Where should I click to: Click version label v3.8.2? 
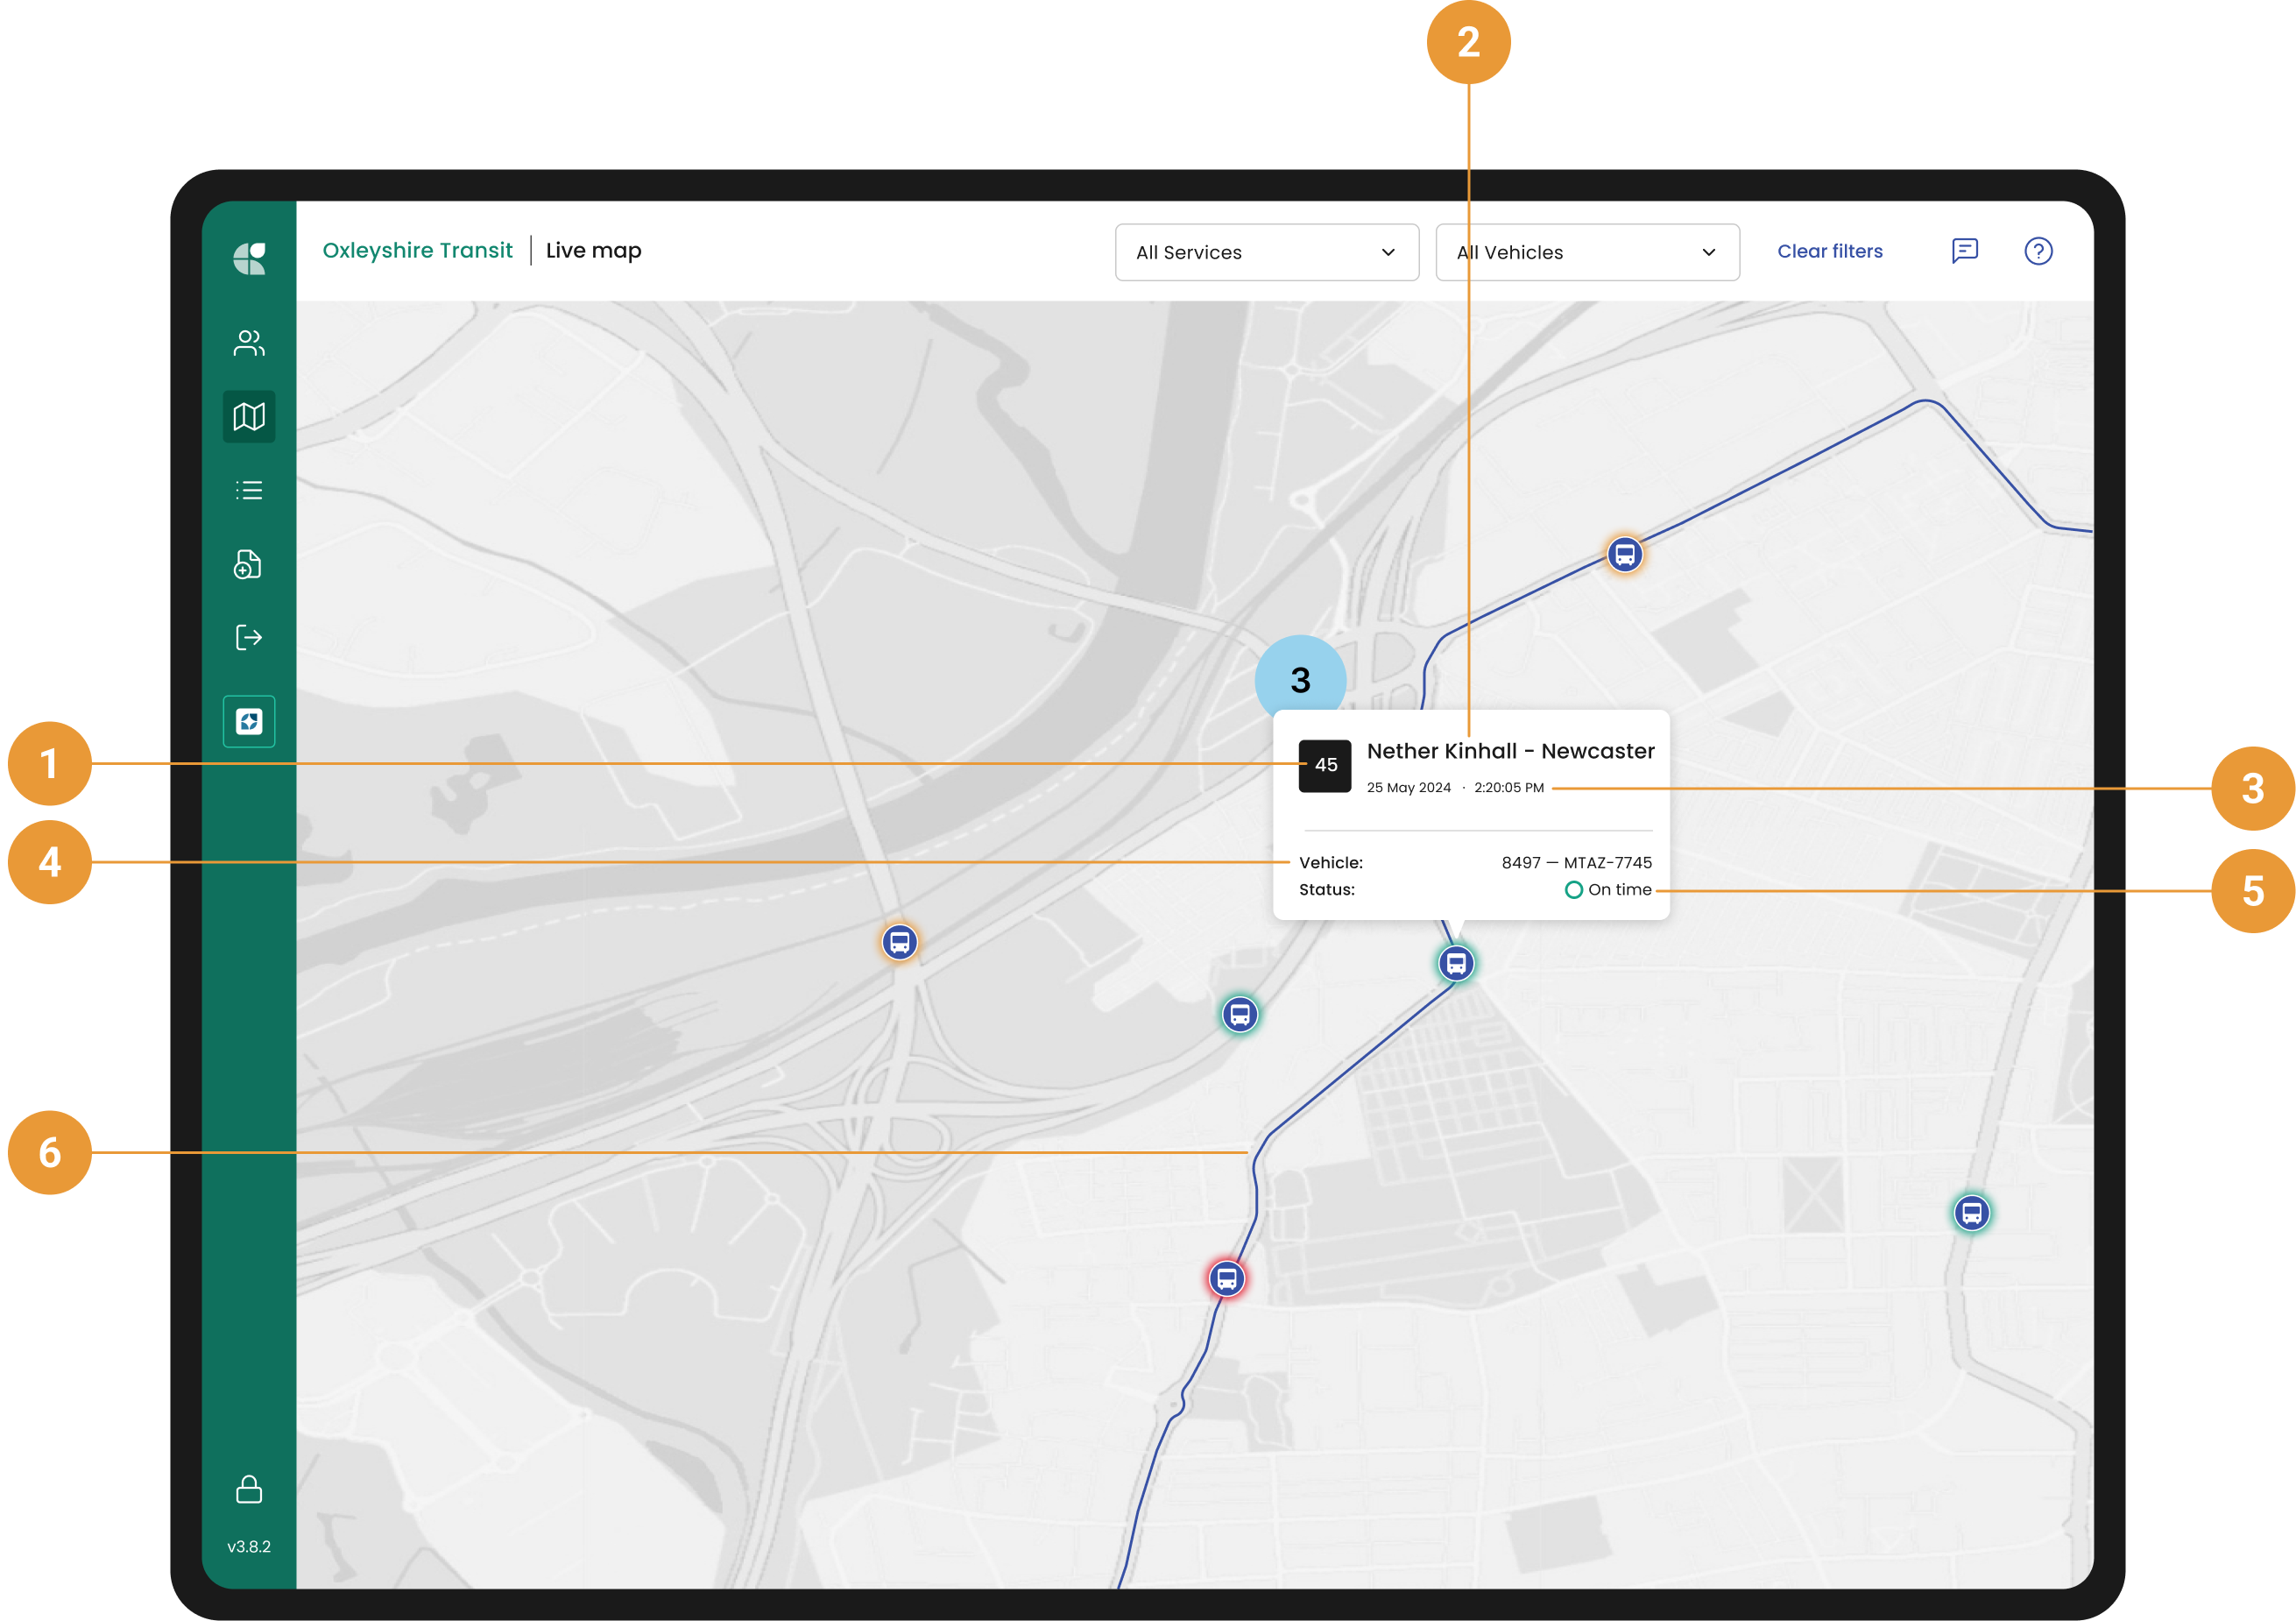click(249, 1546)
